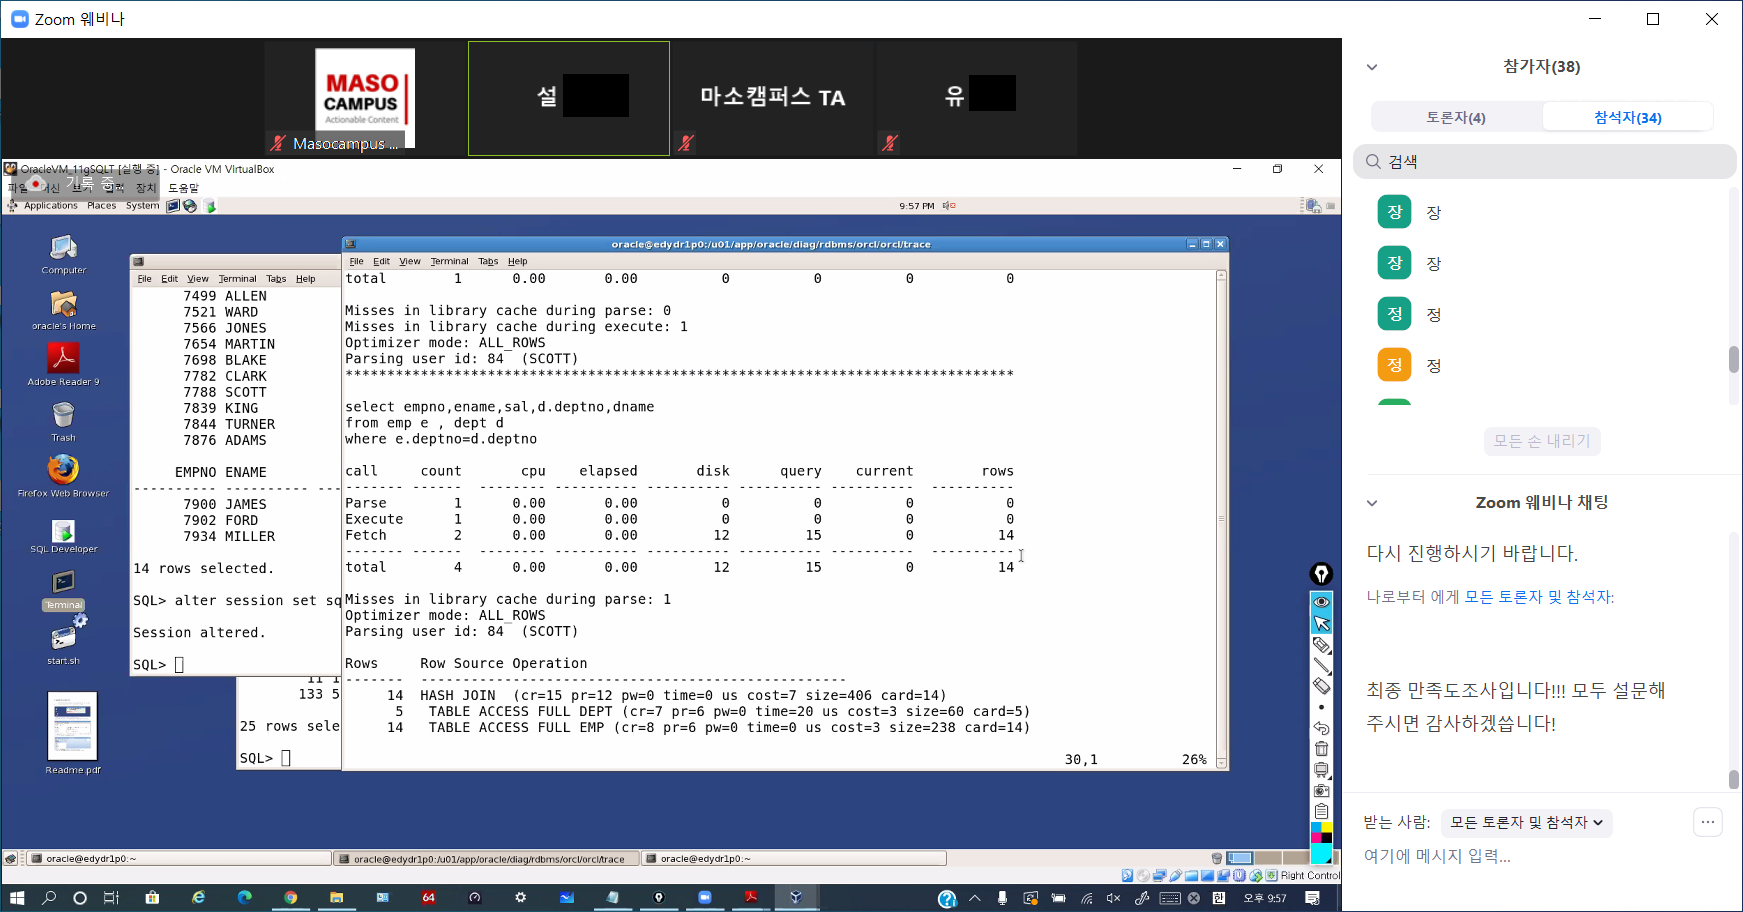Click the camera screenshot icon in annotation toolbar
The image size is (1743, 912).
pyautogui.click(x=1321, y=790)
